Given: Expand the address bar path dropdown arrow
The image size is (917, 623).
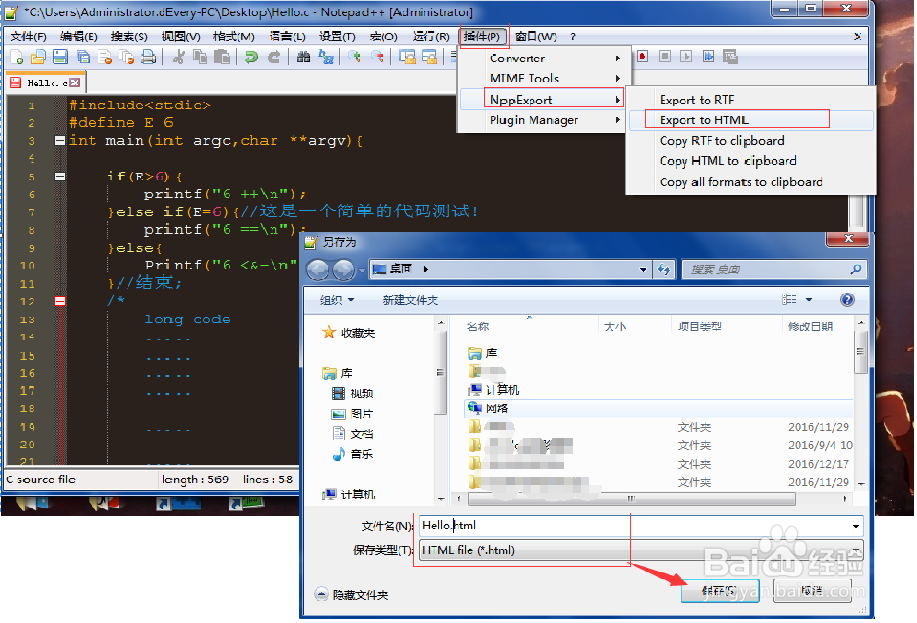Looking at the screenshot, I should tap(643, 269).
